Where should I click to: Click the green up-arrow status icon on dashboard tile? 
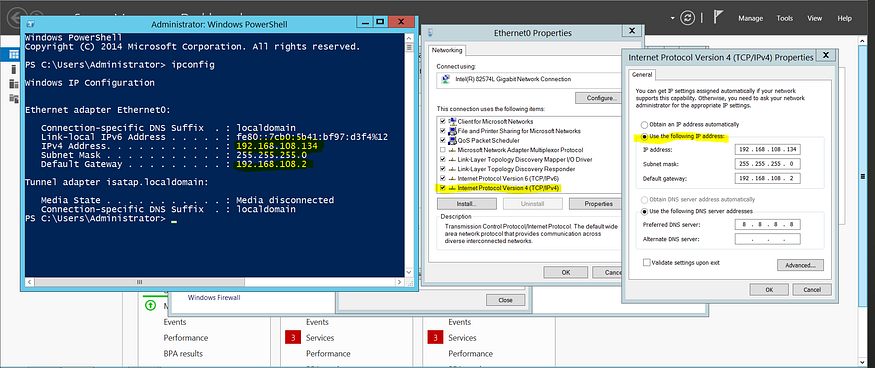pyautogui.click(x=151, y=305)
